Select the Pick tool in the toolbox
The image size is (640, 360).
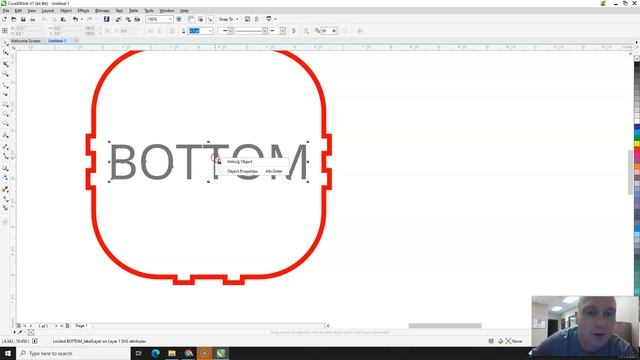(5, 43)
